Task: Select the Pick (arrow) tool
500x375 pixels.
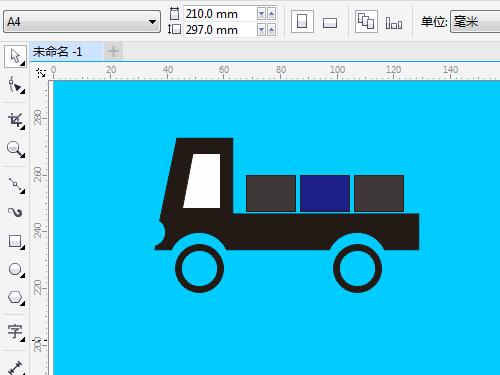Action: click(15, 56)
